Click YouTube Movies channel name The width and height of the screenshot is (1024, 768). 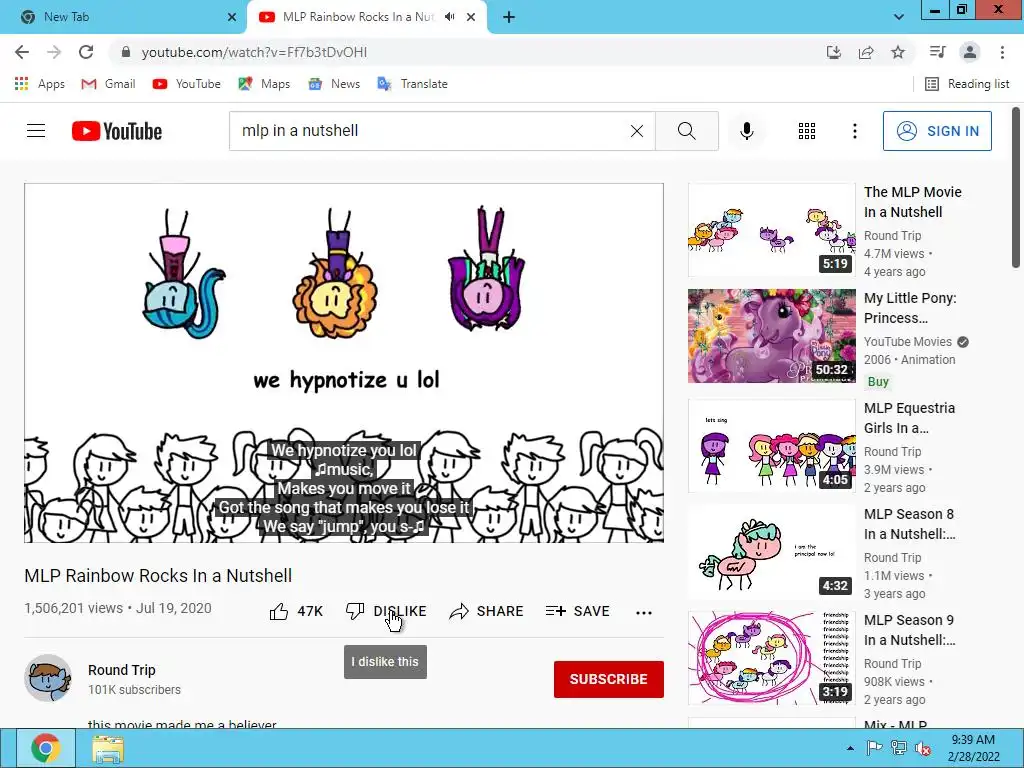click(908, 342)
